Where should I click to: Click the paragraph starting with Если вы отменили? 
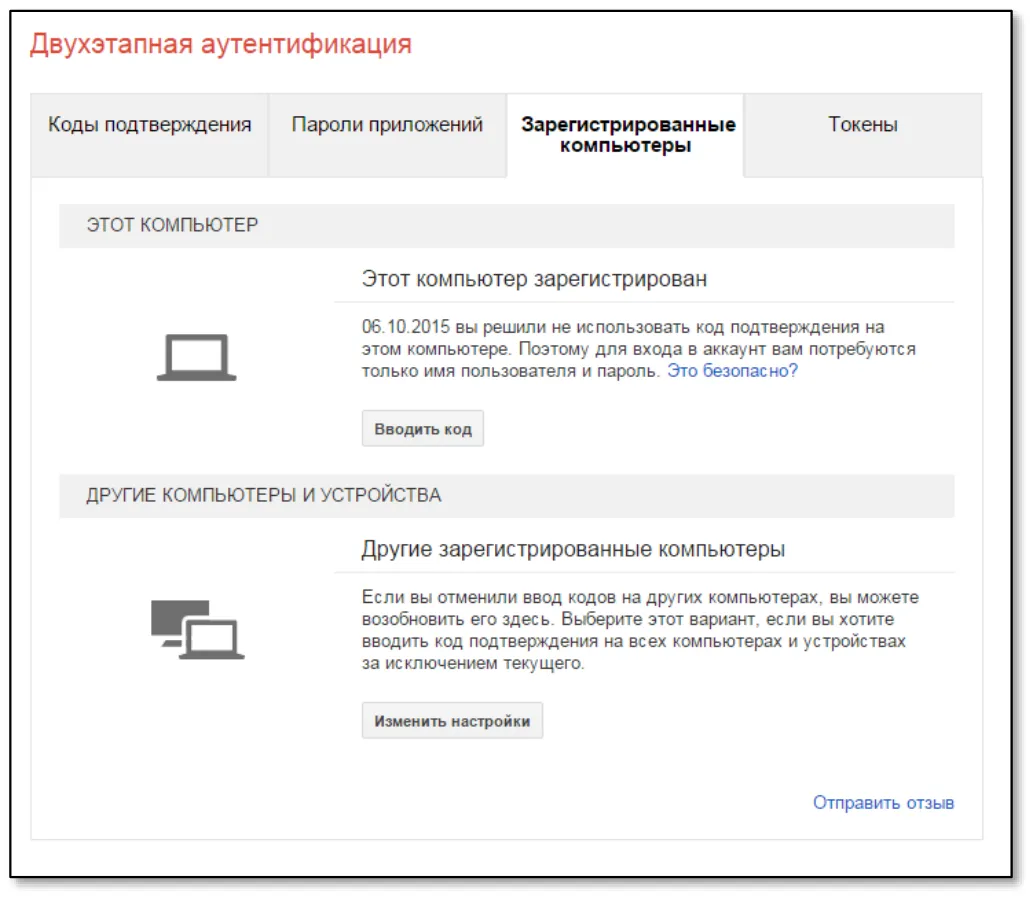[x=640, y=630]
